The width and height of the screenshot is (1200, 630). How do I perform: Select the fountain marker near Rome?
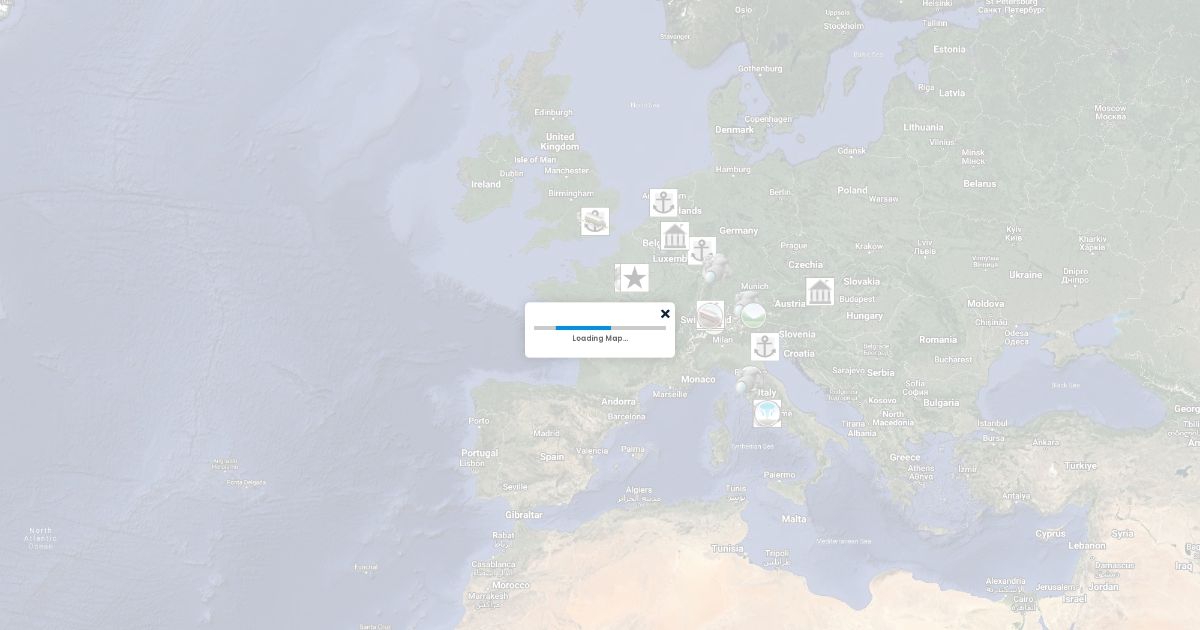click(x=767, y=413)
